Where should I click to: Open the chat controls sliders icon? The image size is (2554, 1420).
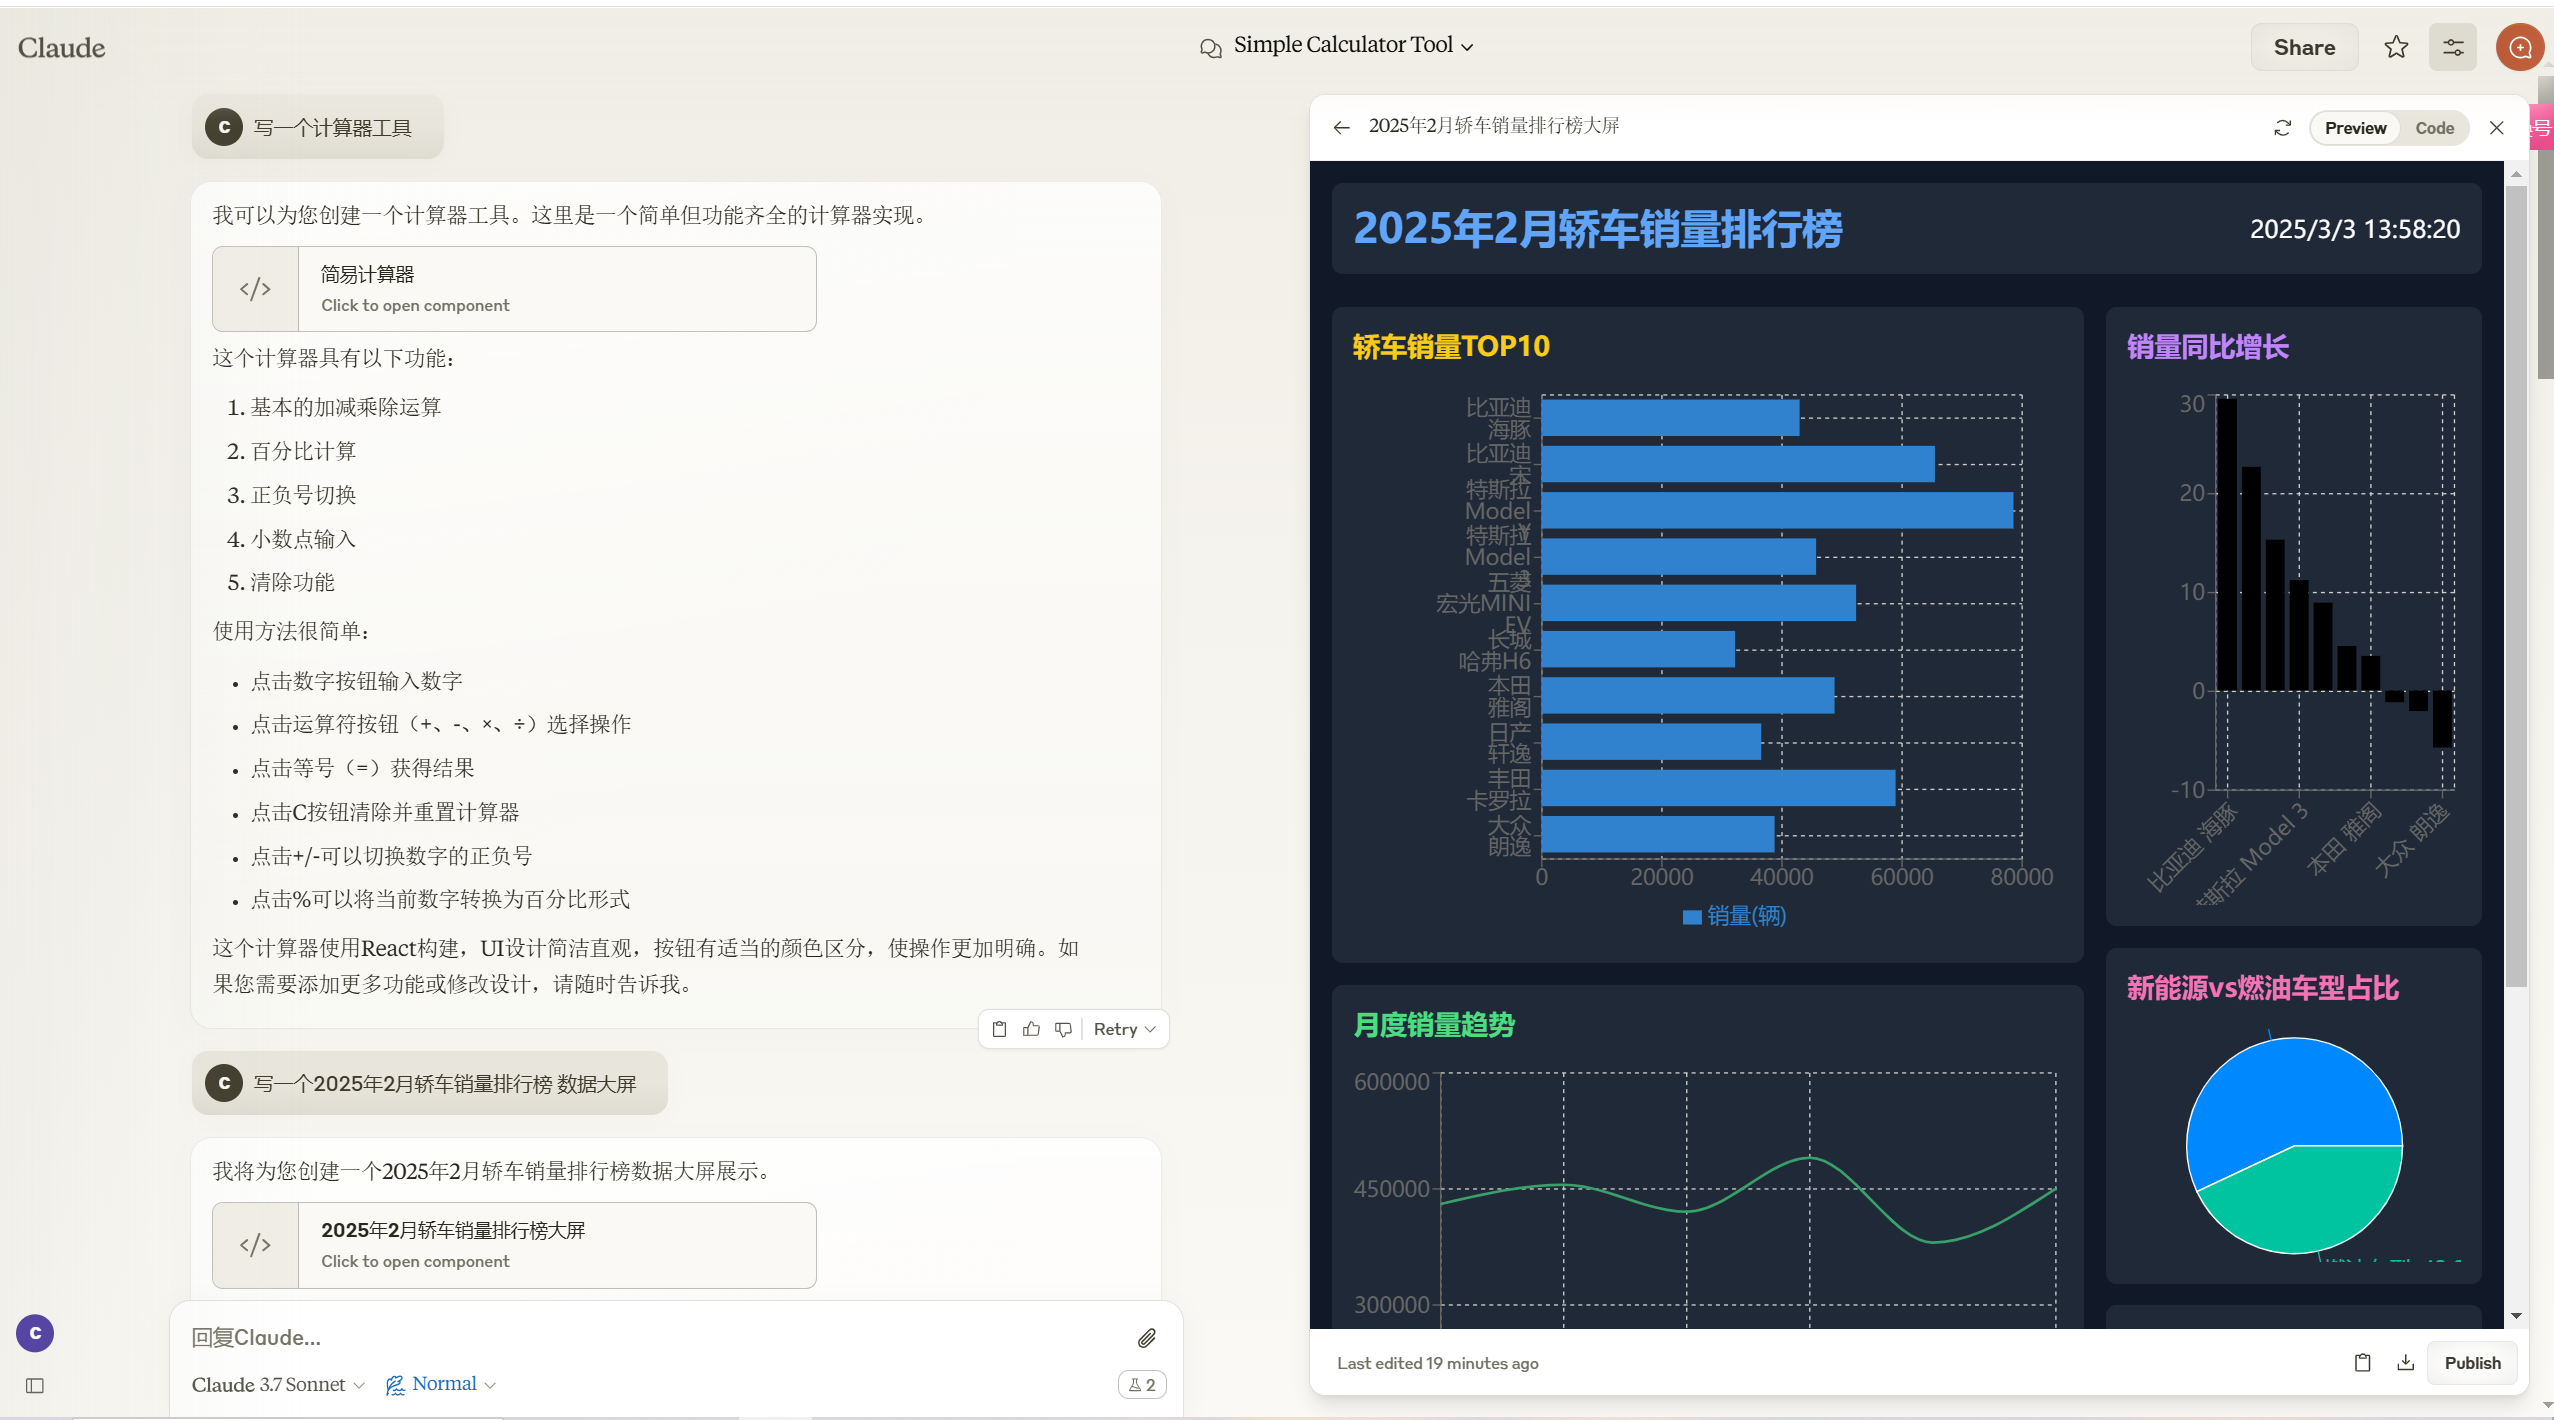(2453, 47)
